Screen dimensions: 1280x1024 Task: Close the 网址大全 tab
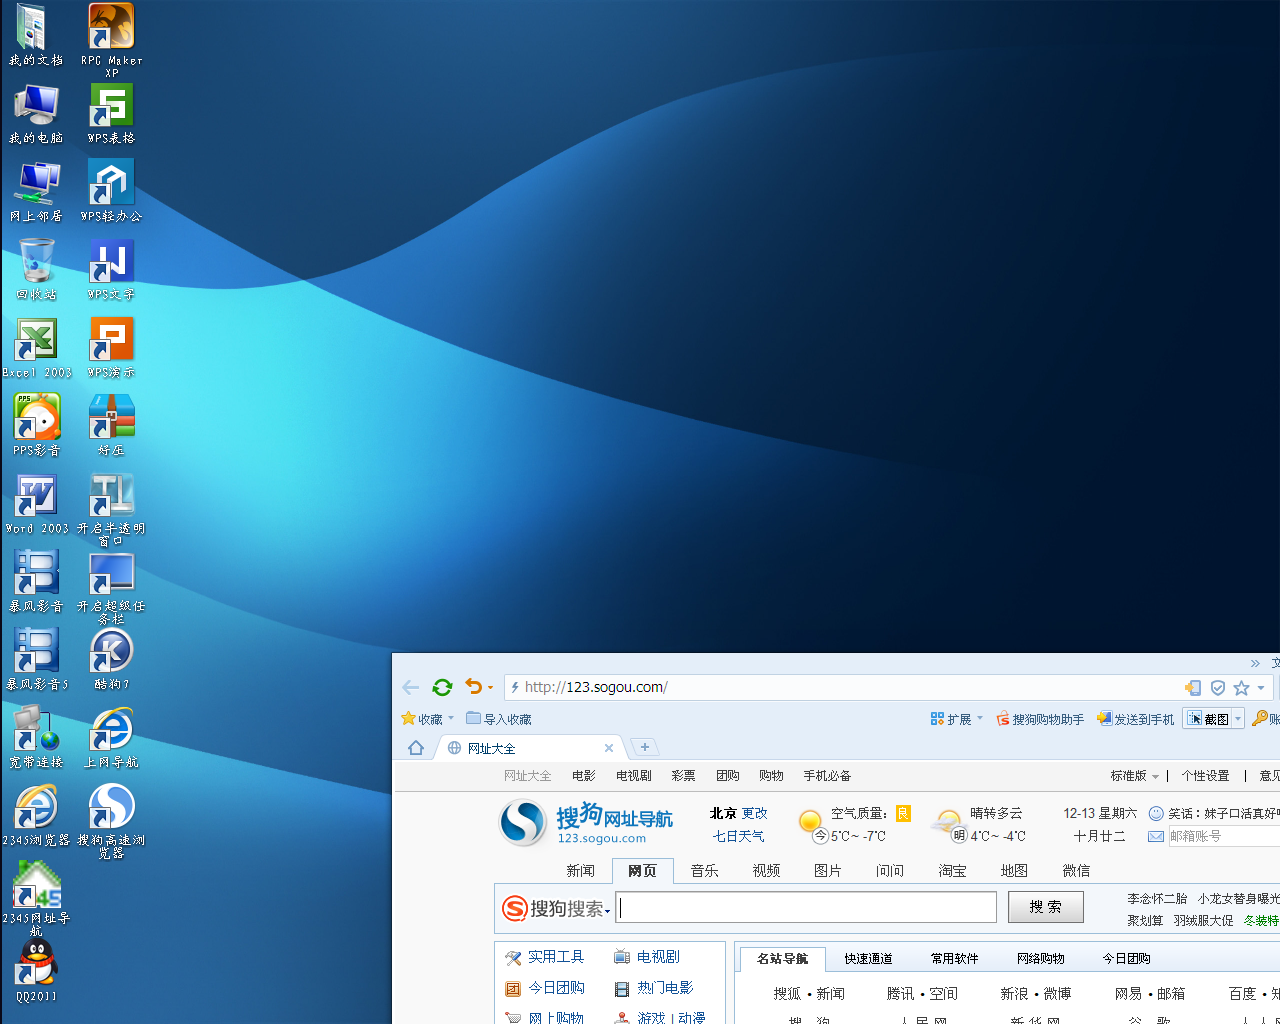click(x=609, y=748)
